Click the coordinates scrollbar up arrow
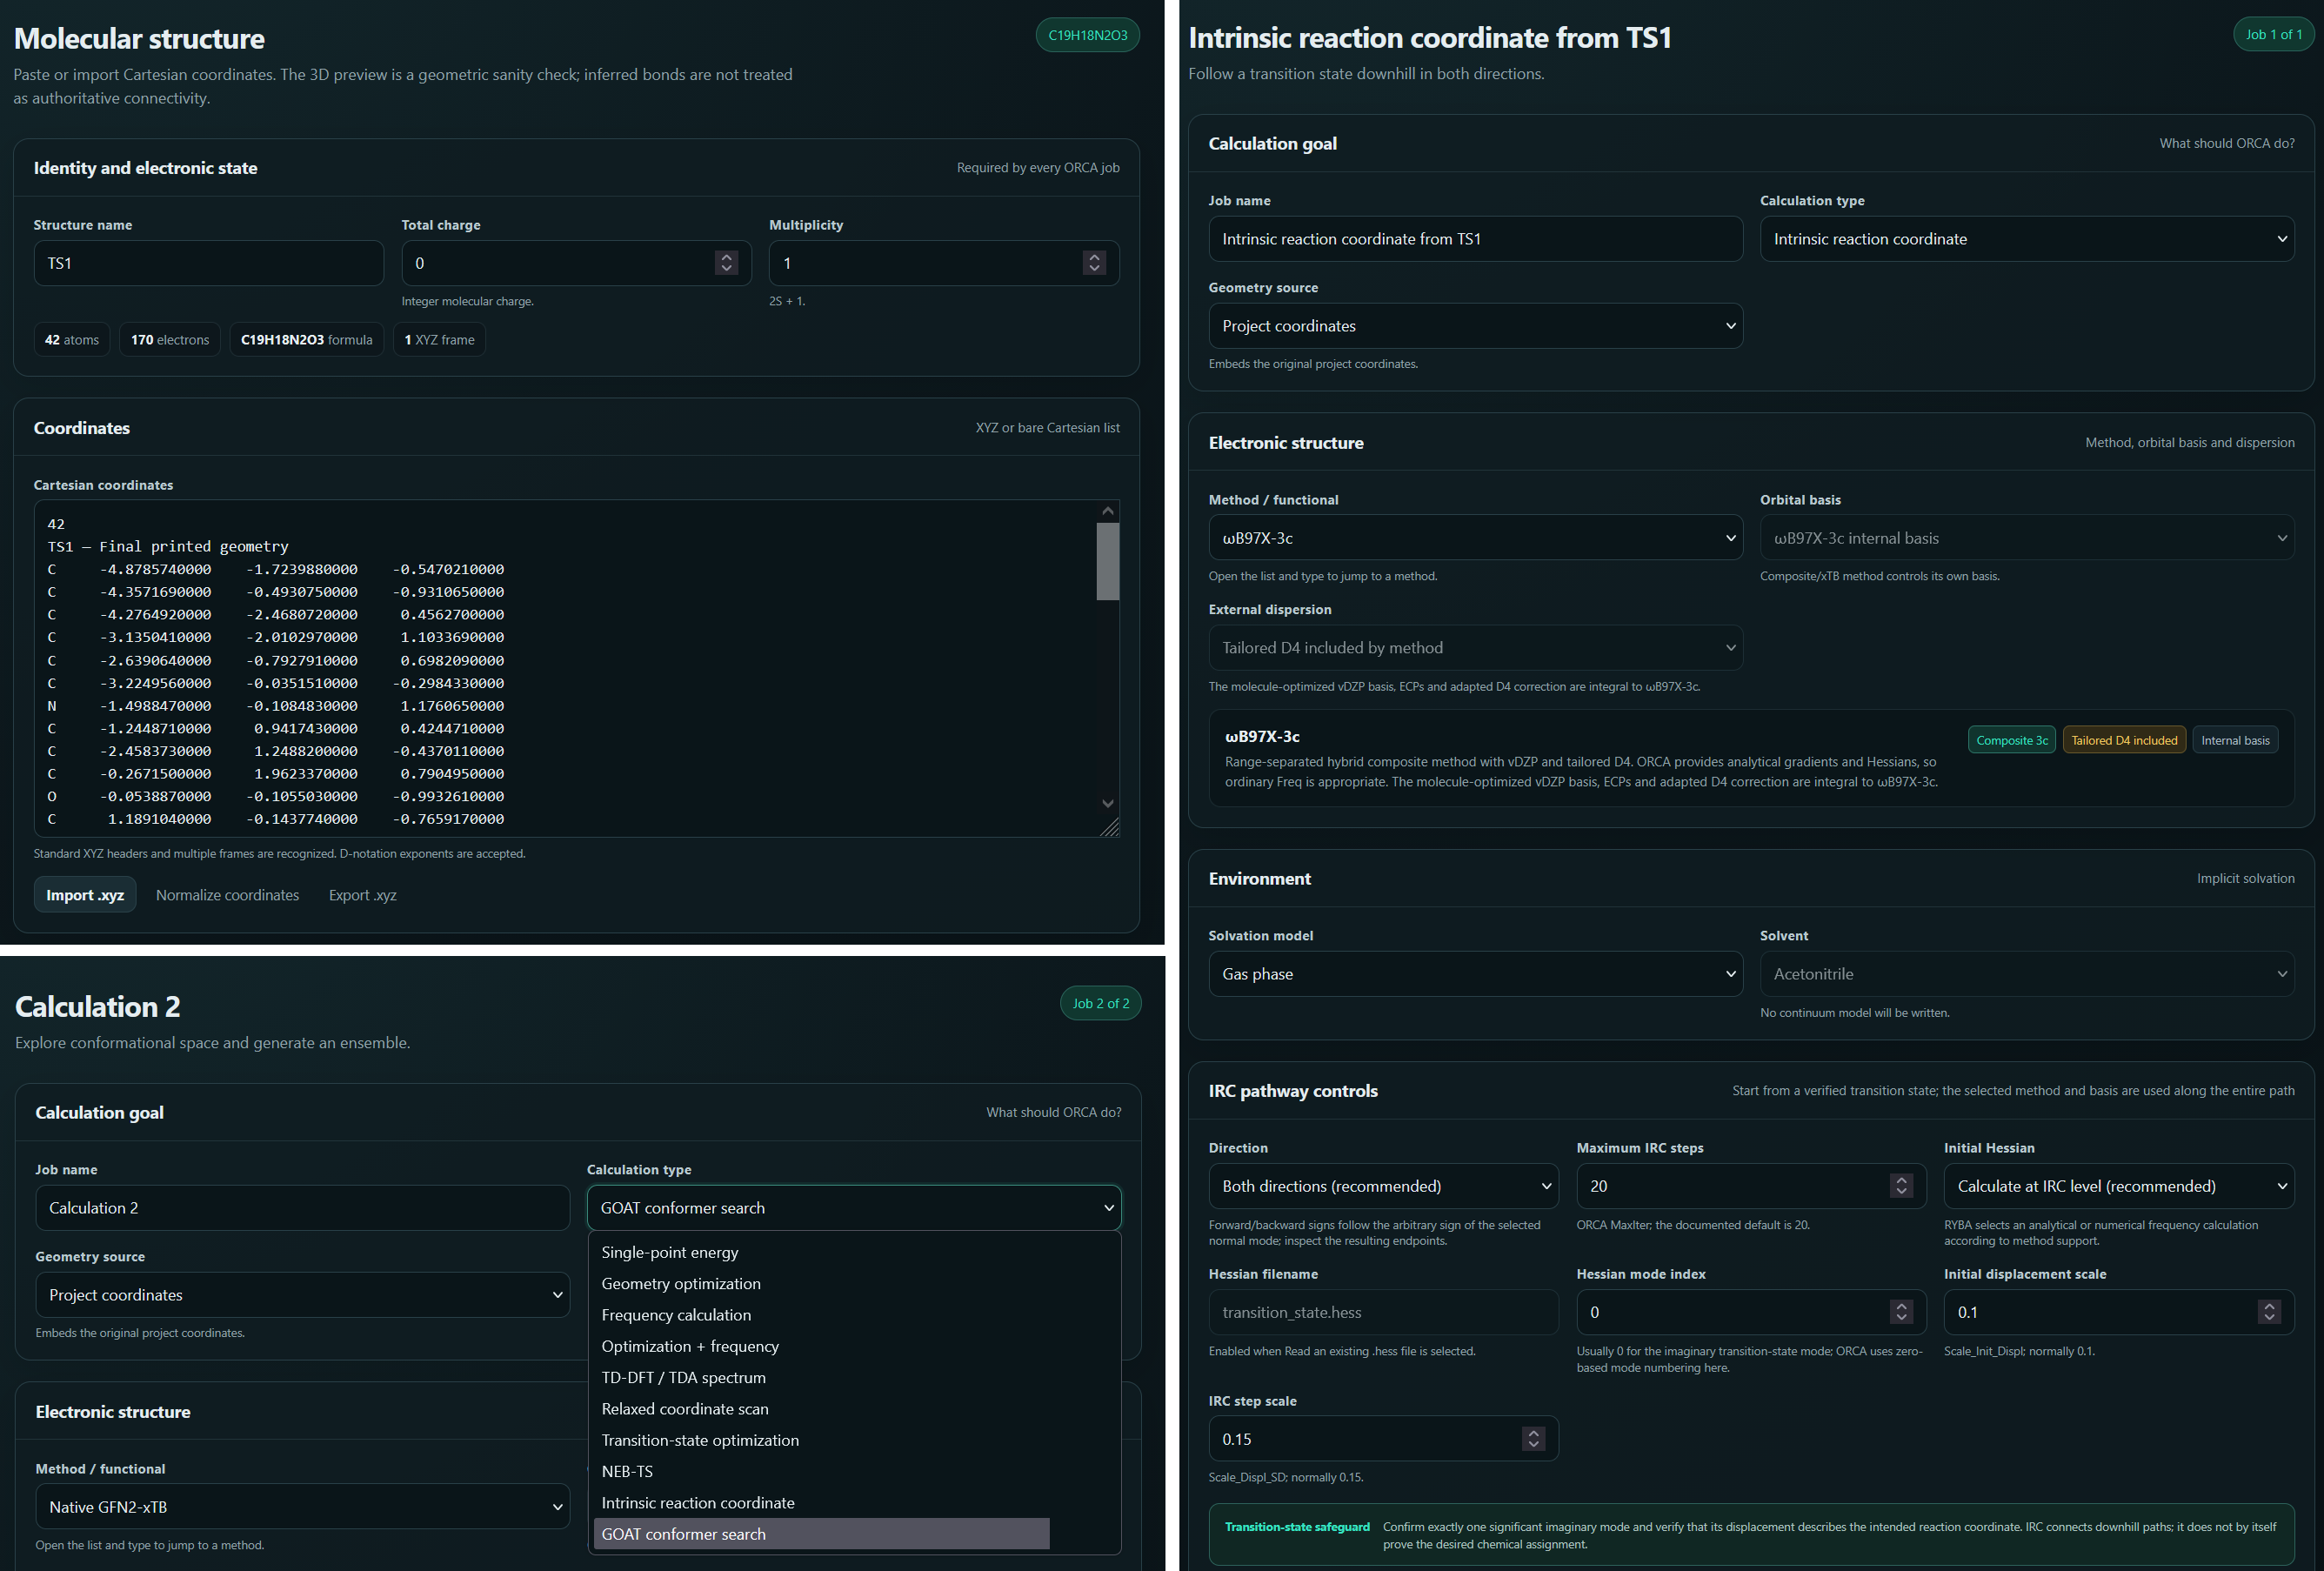Screen dimensions: 2324x1571 (1107, 511)
